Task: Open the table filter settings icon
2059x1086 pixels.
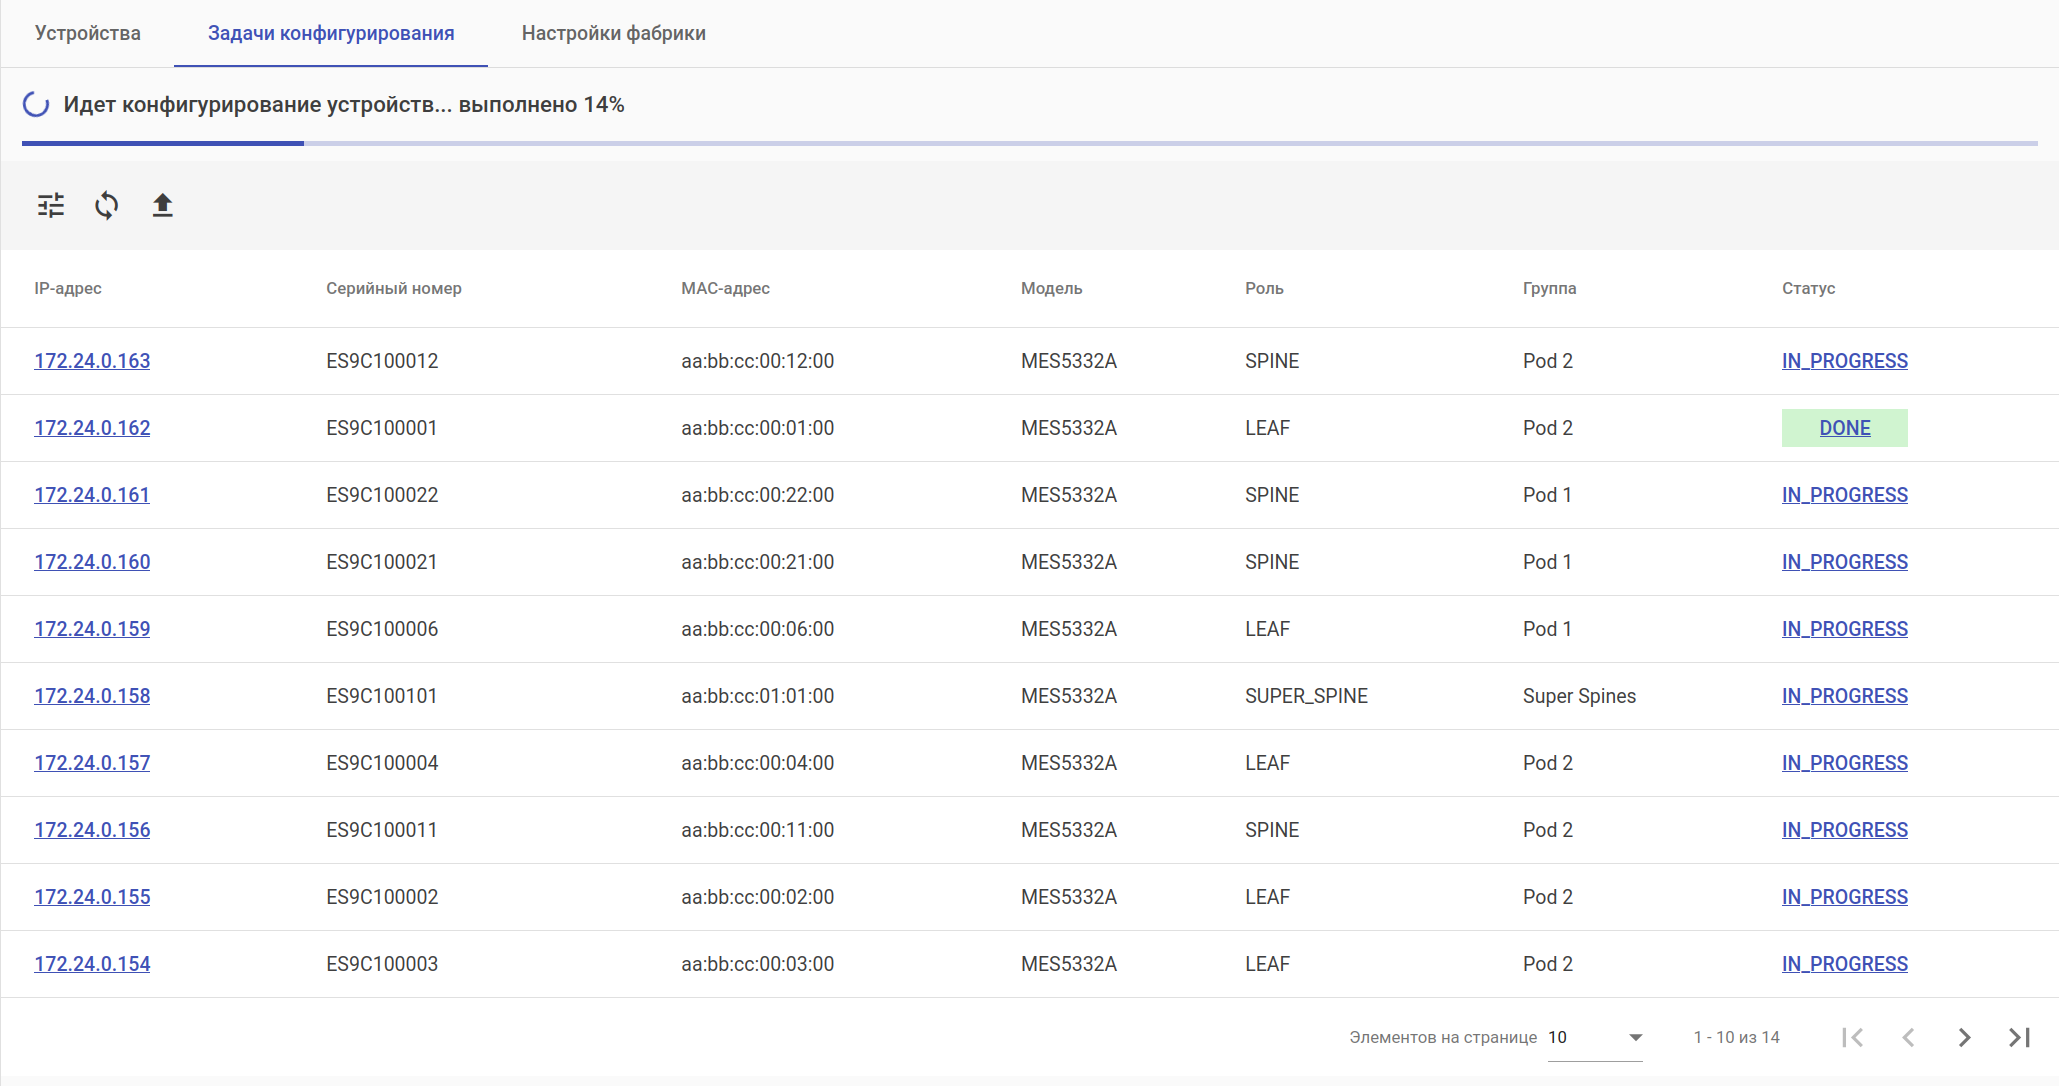Action: point(51,205)
